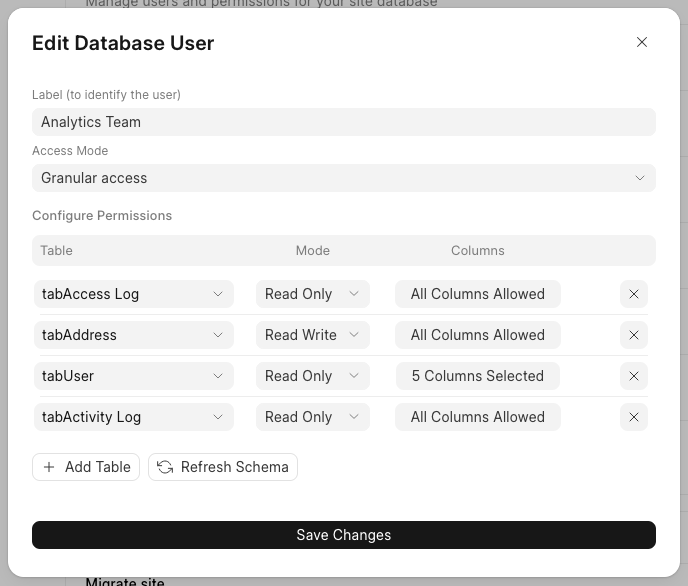Image resolution: width=688 pixels, height=586 pixels.
Task: Select the tabActivity Log table dropdown
Action: (133, 417)
